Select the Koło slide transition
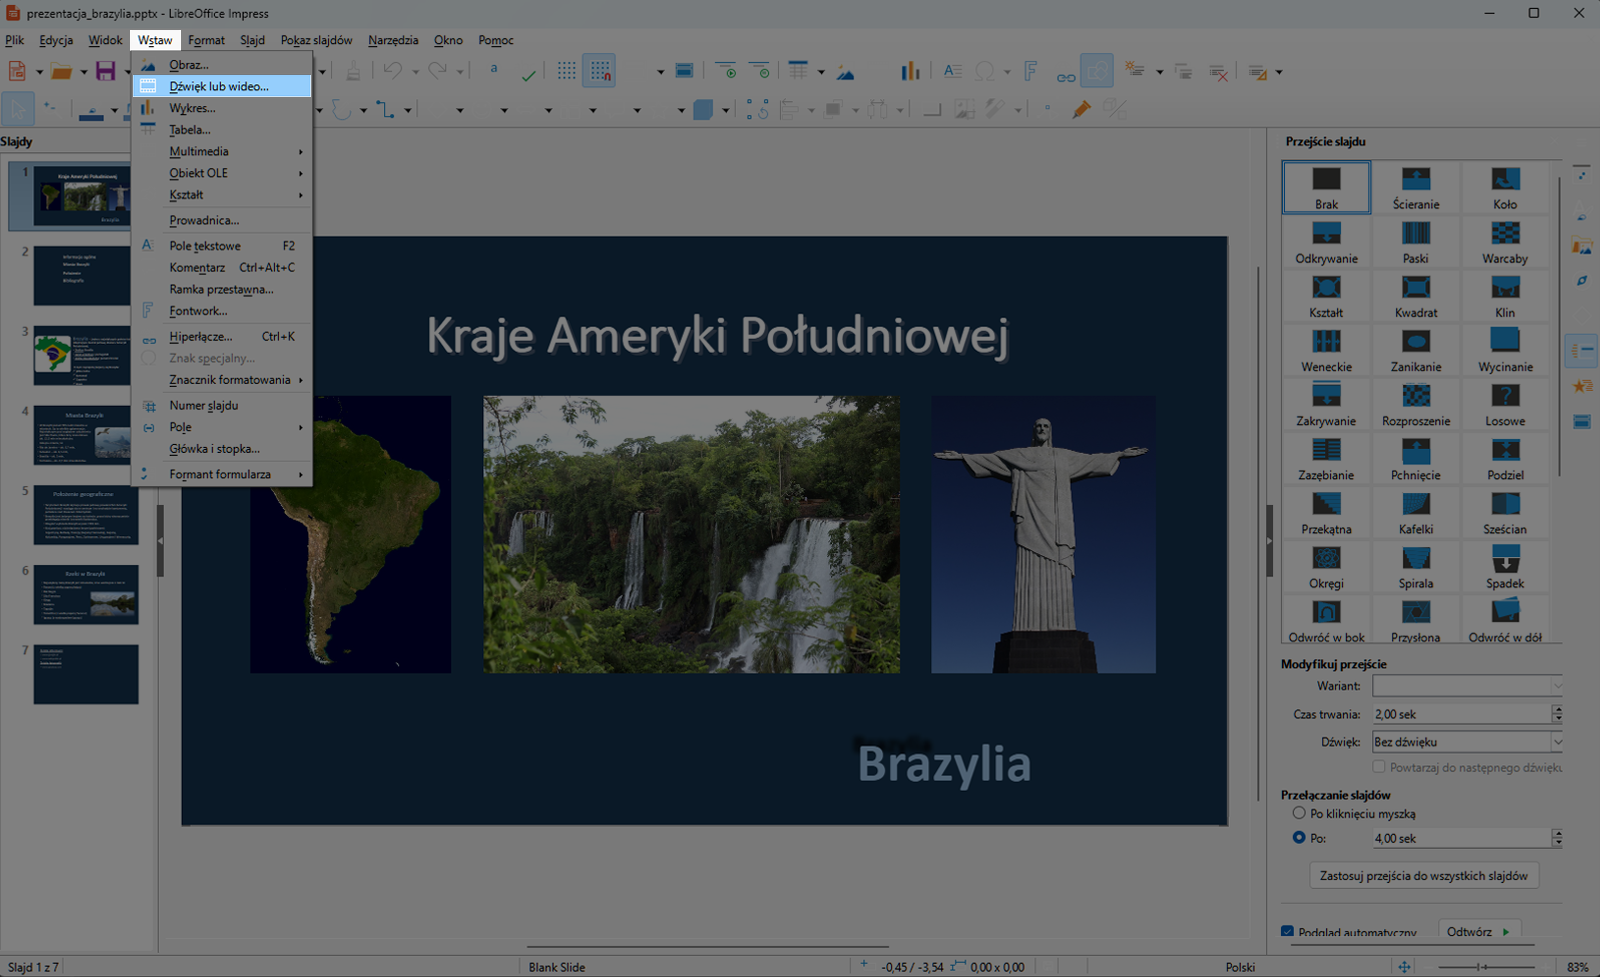The image size is (1600, 977). [x=1506, y=188]
